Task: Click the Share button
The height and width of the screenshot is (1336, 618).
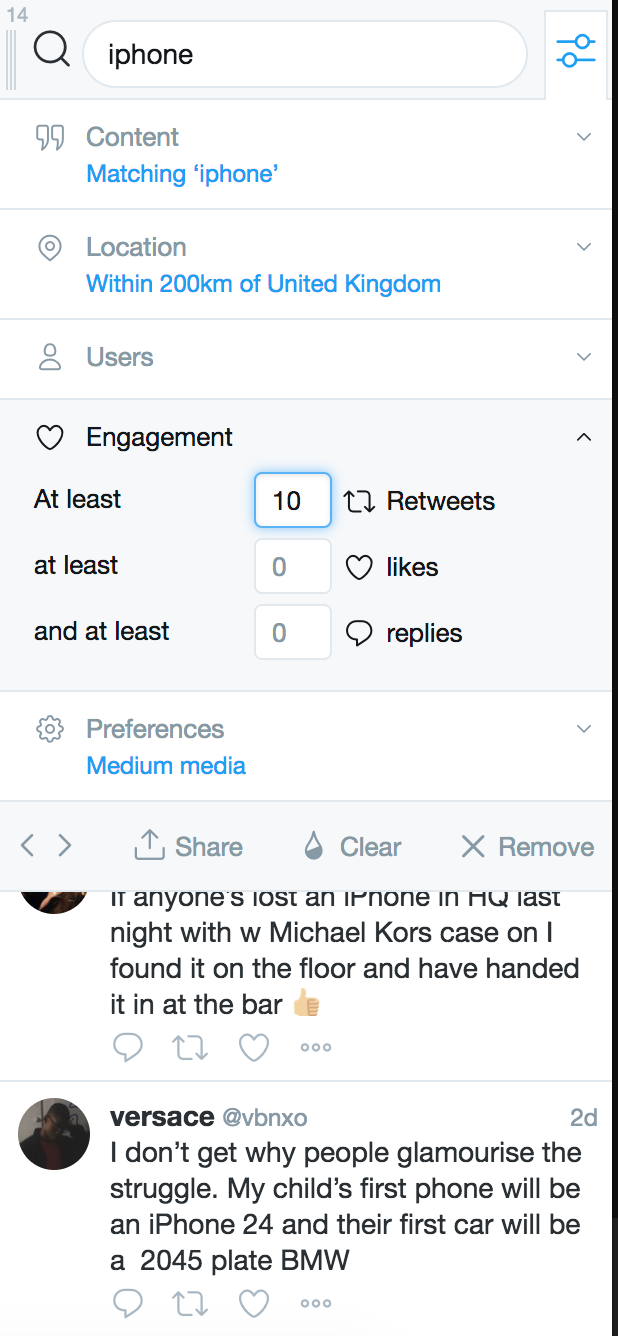Action: point(188,846)
